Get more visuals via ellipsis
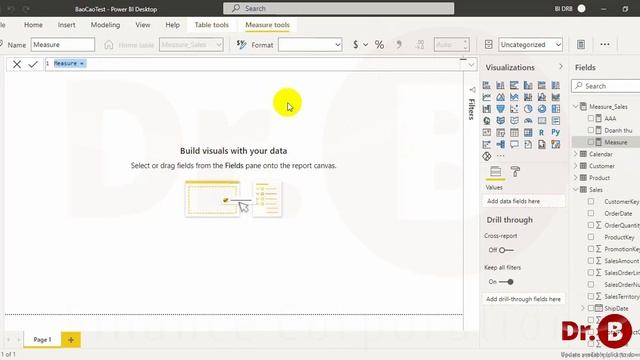 [x=500, y=156]
